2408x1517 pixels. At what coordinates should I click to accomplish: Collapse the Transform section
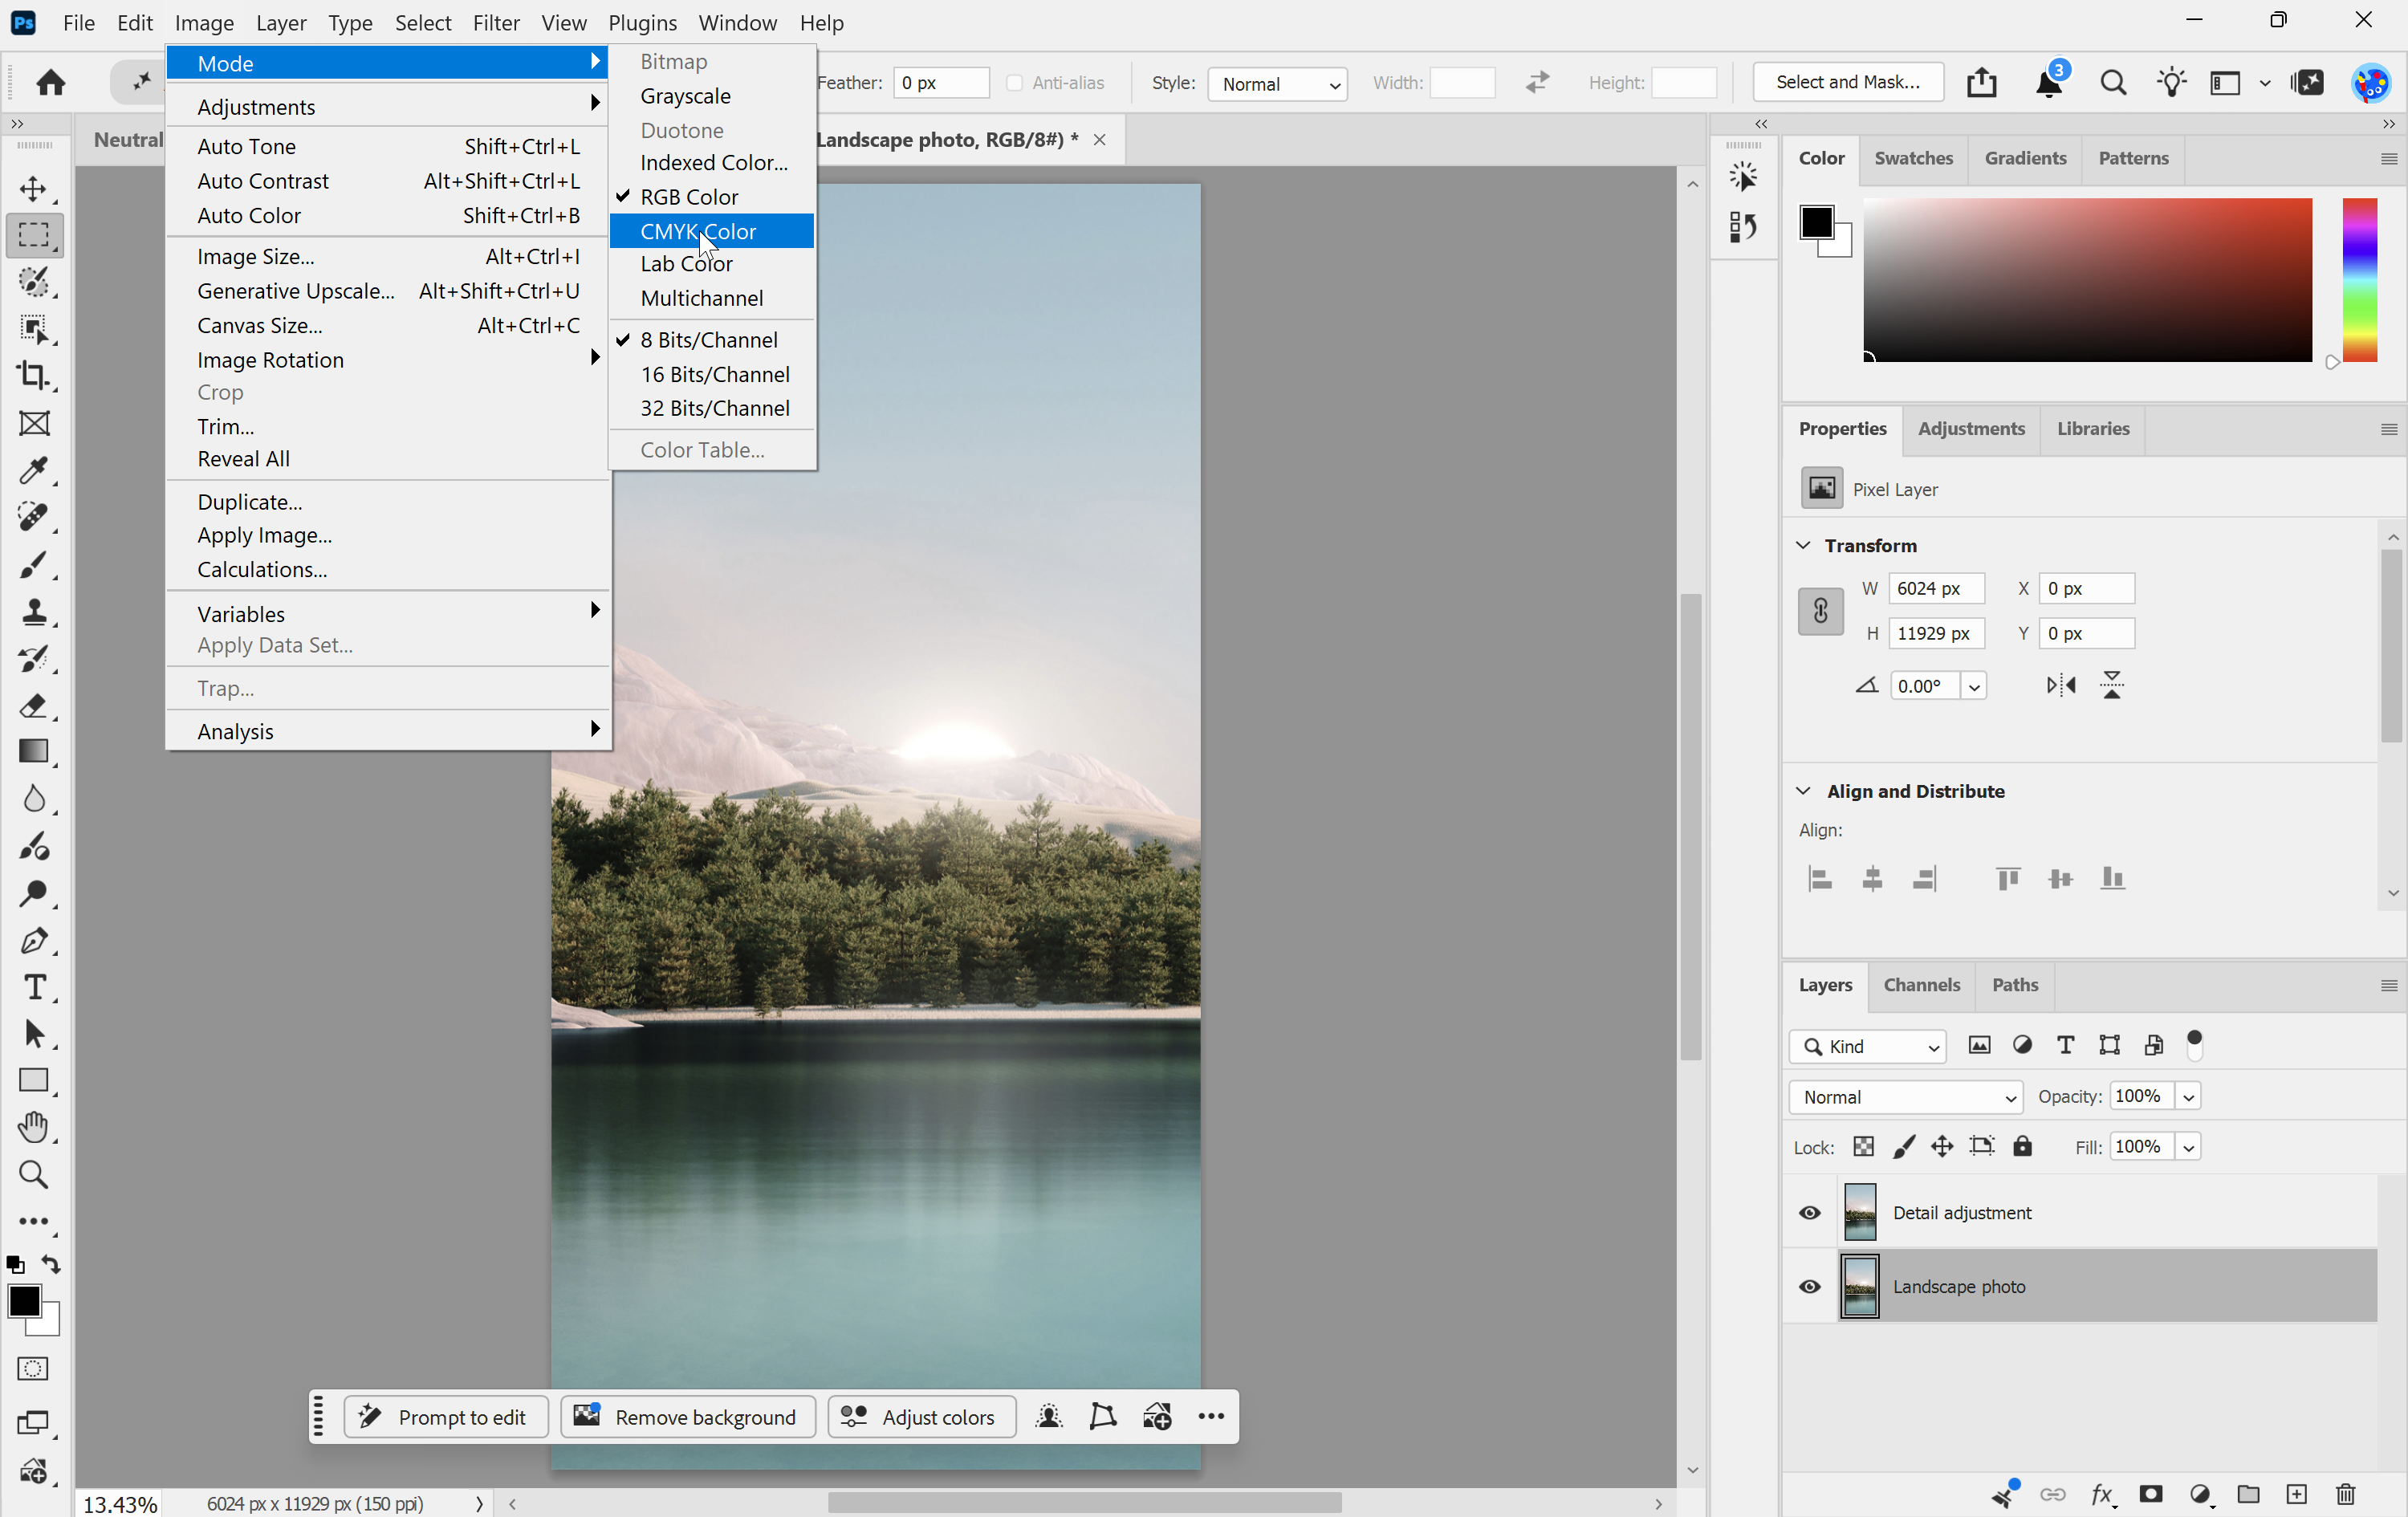click(x=1803, y=545)
